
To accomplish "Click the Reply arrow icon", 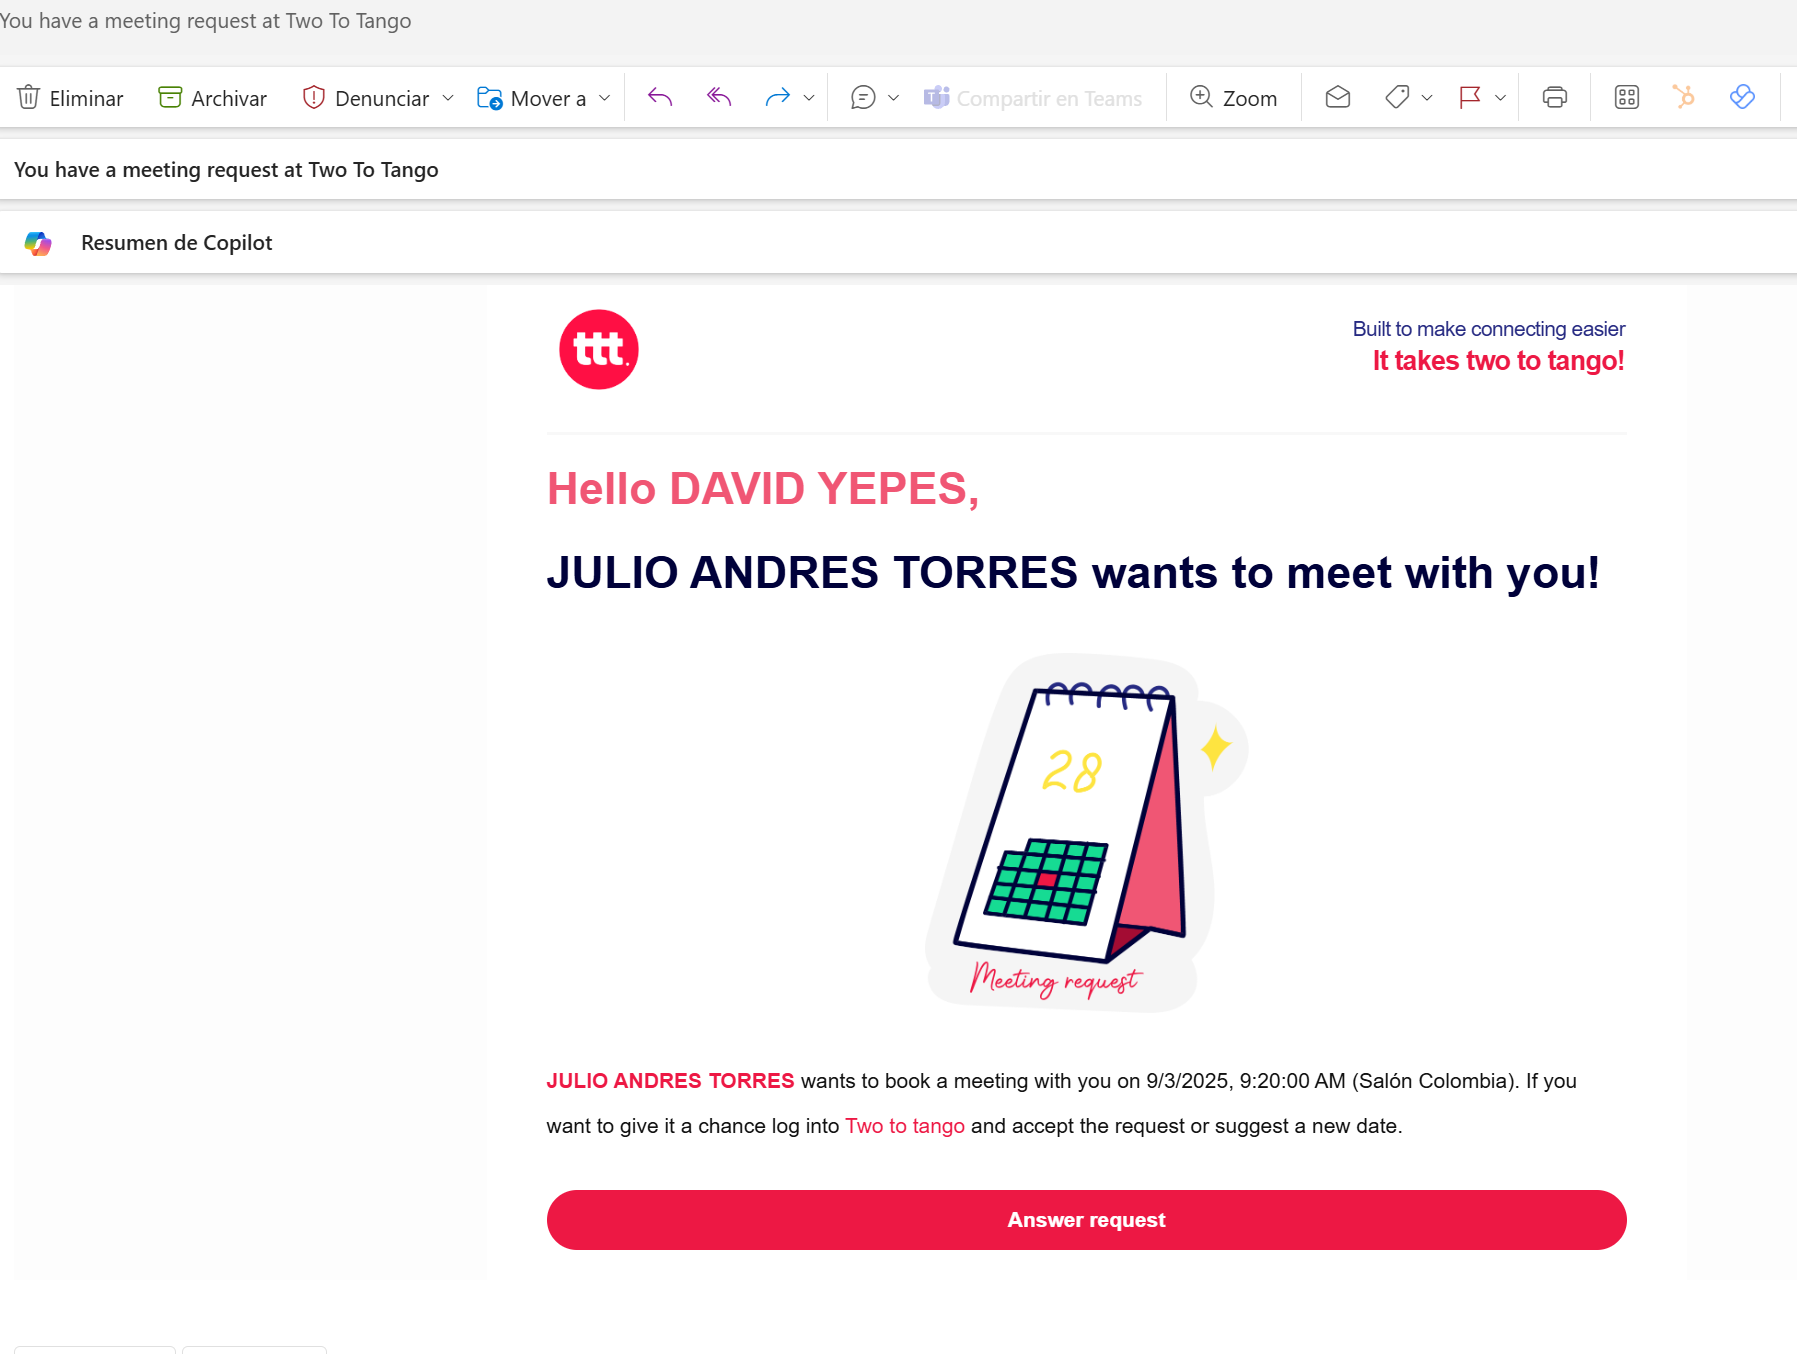I will pos(660,97).
